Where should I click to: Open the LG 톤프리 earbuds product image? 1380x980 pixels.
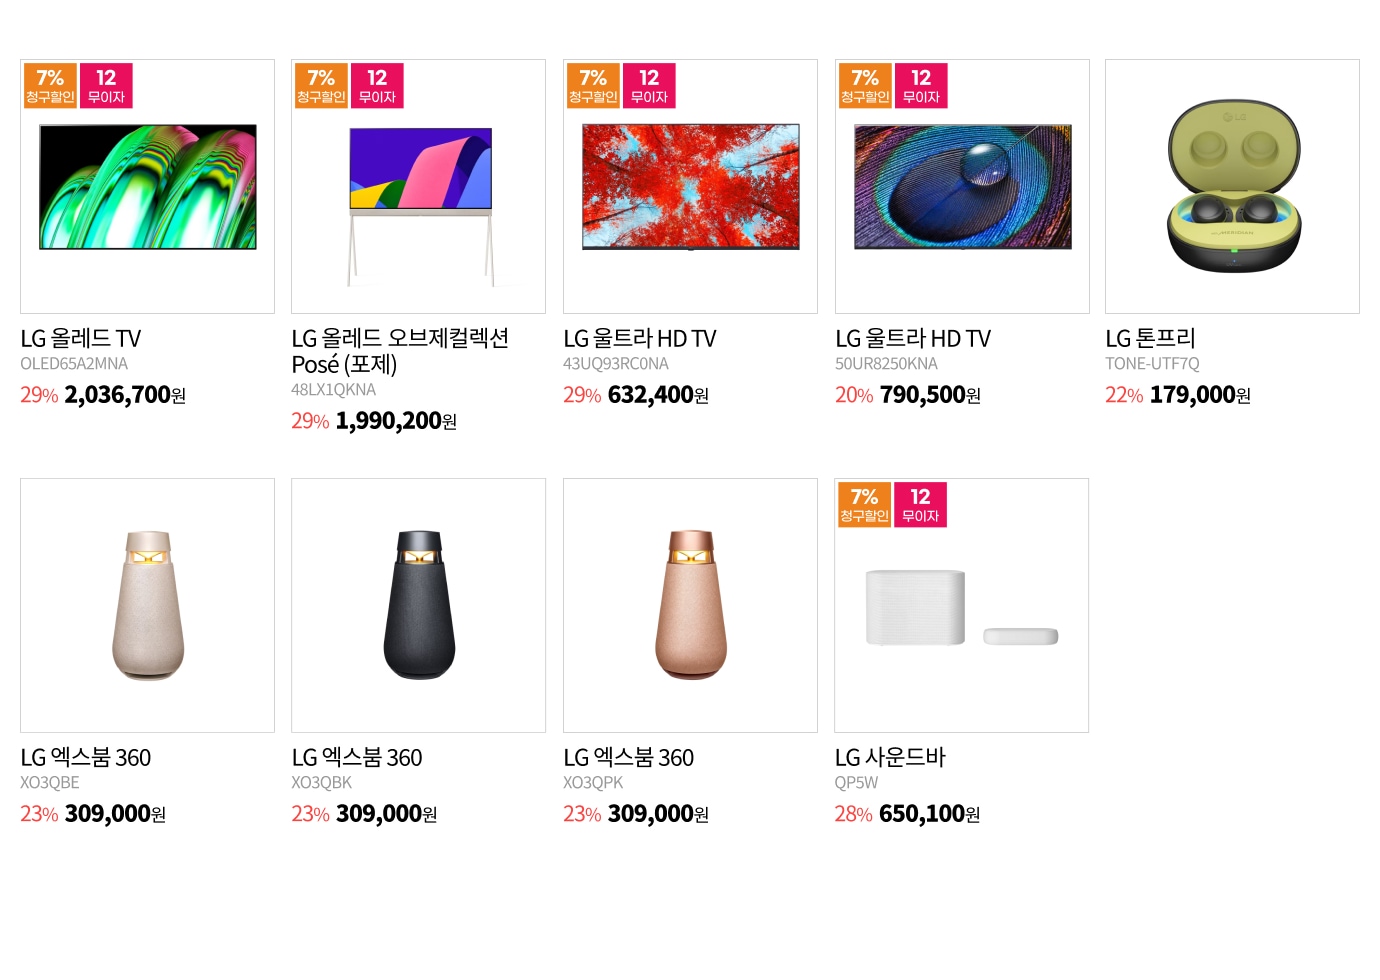coord(1232,187)
